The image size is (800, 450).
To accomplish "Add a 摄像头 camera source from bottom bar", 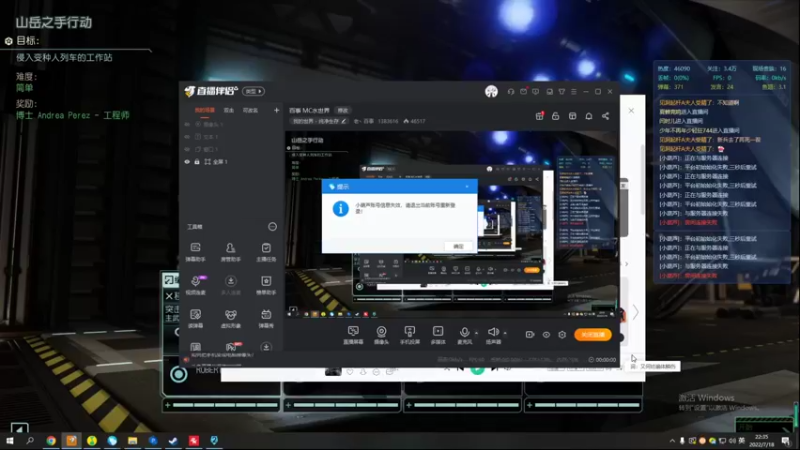I will pos(381,335).
